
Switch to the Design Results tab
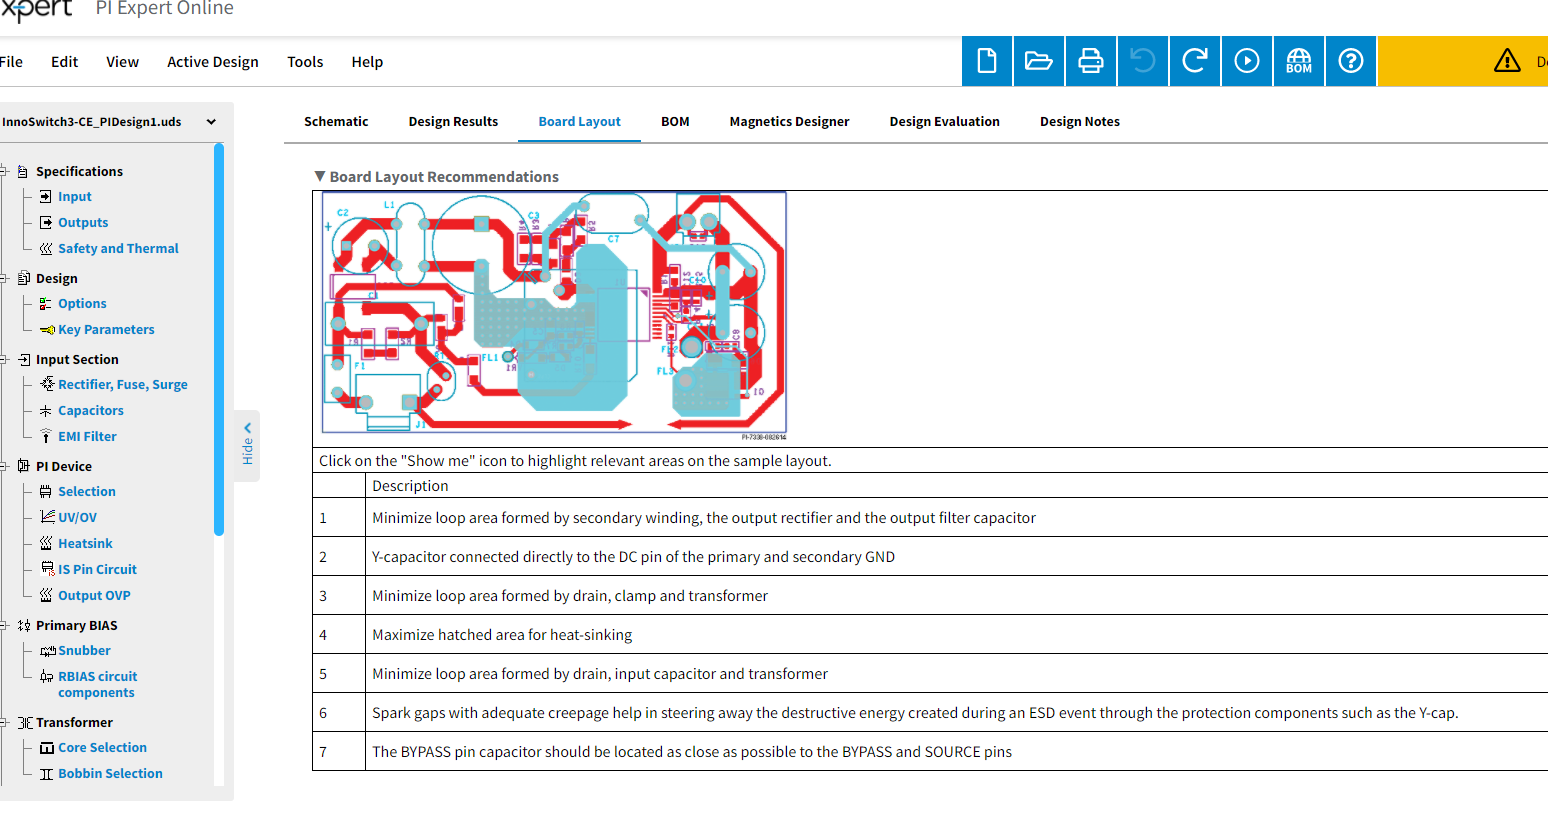[x=453, y=122]
